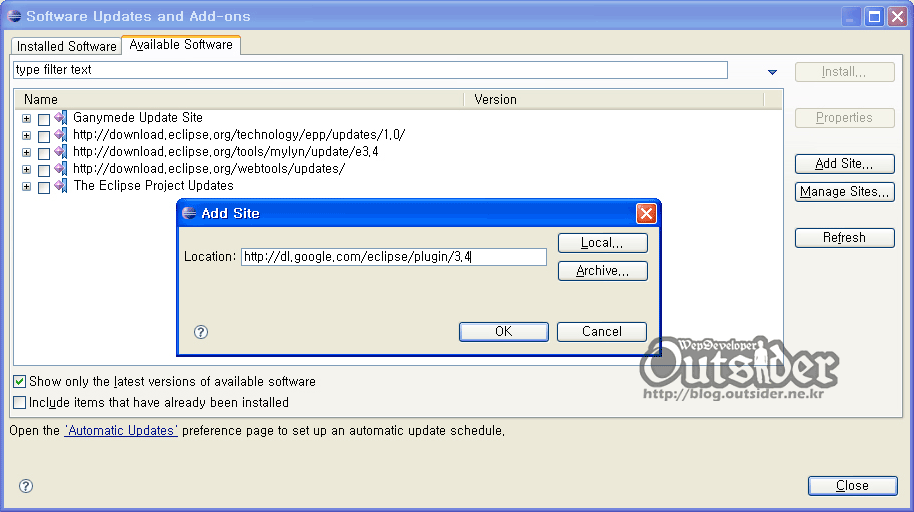The height and width of the screenshot is (512, 914).
Task: Open help for Software Updates window
Action: 26,486
